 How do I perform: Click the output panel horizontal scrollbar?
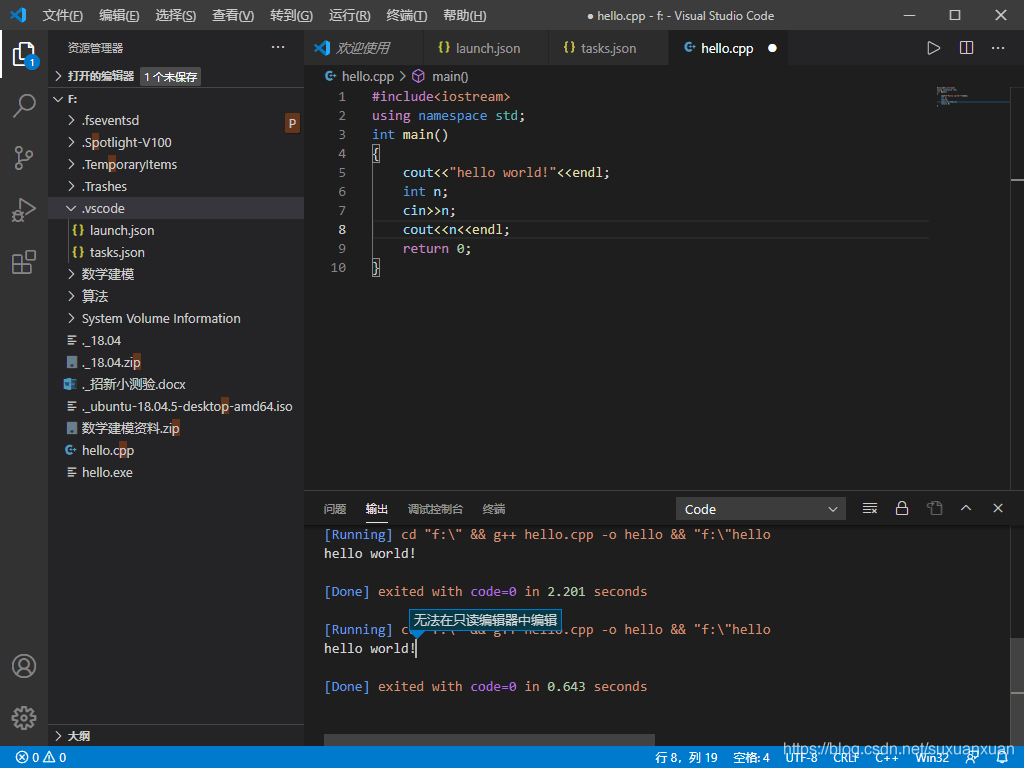click(x=489, y=739)
